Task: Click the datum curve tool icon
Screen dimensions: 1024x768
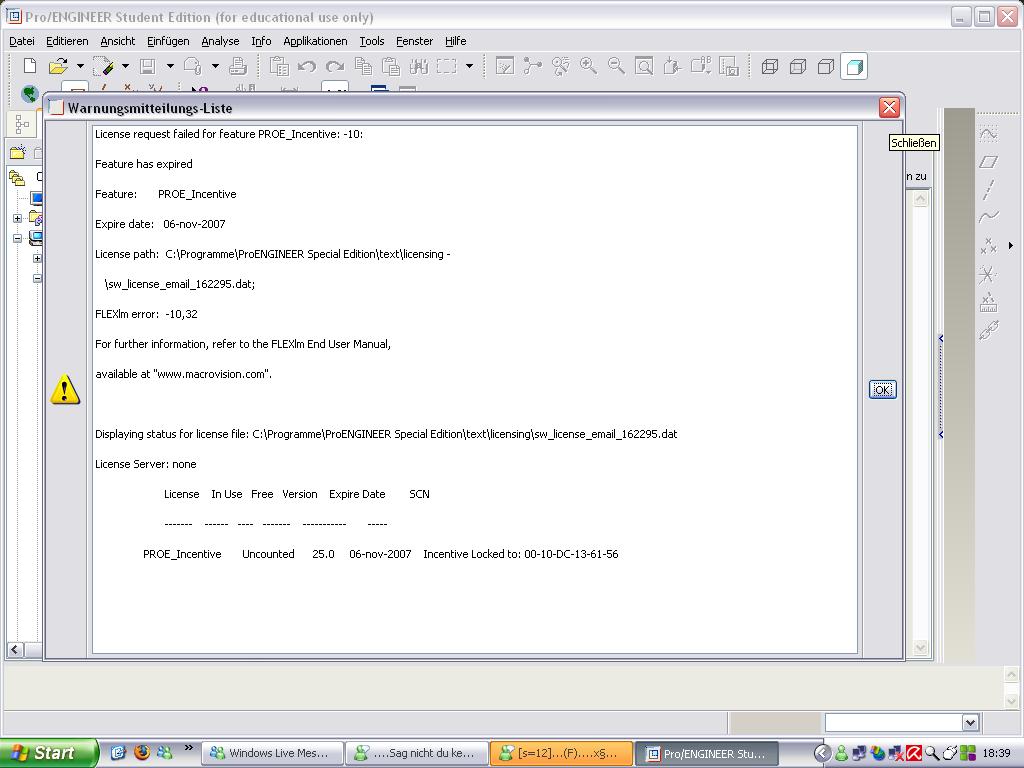Action: point(989,217)
